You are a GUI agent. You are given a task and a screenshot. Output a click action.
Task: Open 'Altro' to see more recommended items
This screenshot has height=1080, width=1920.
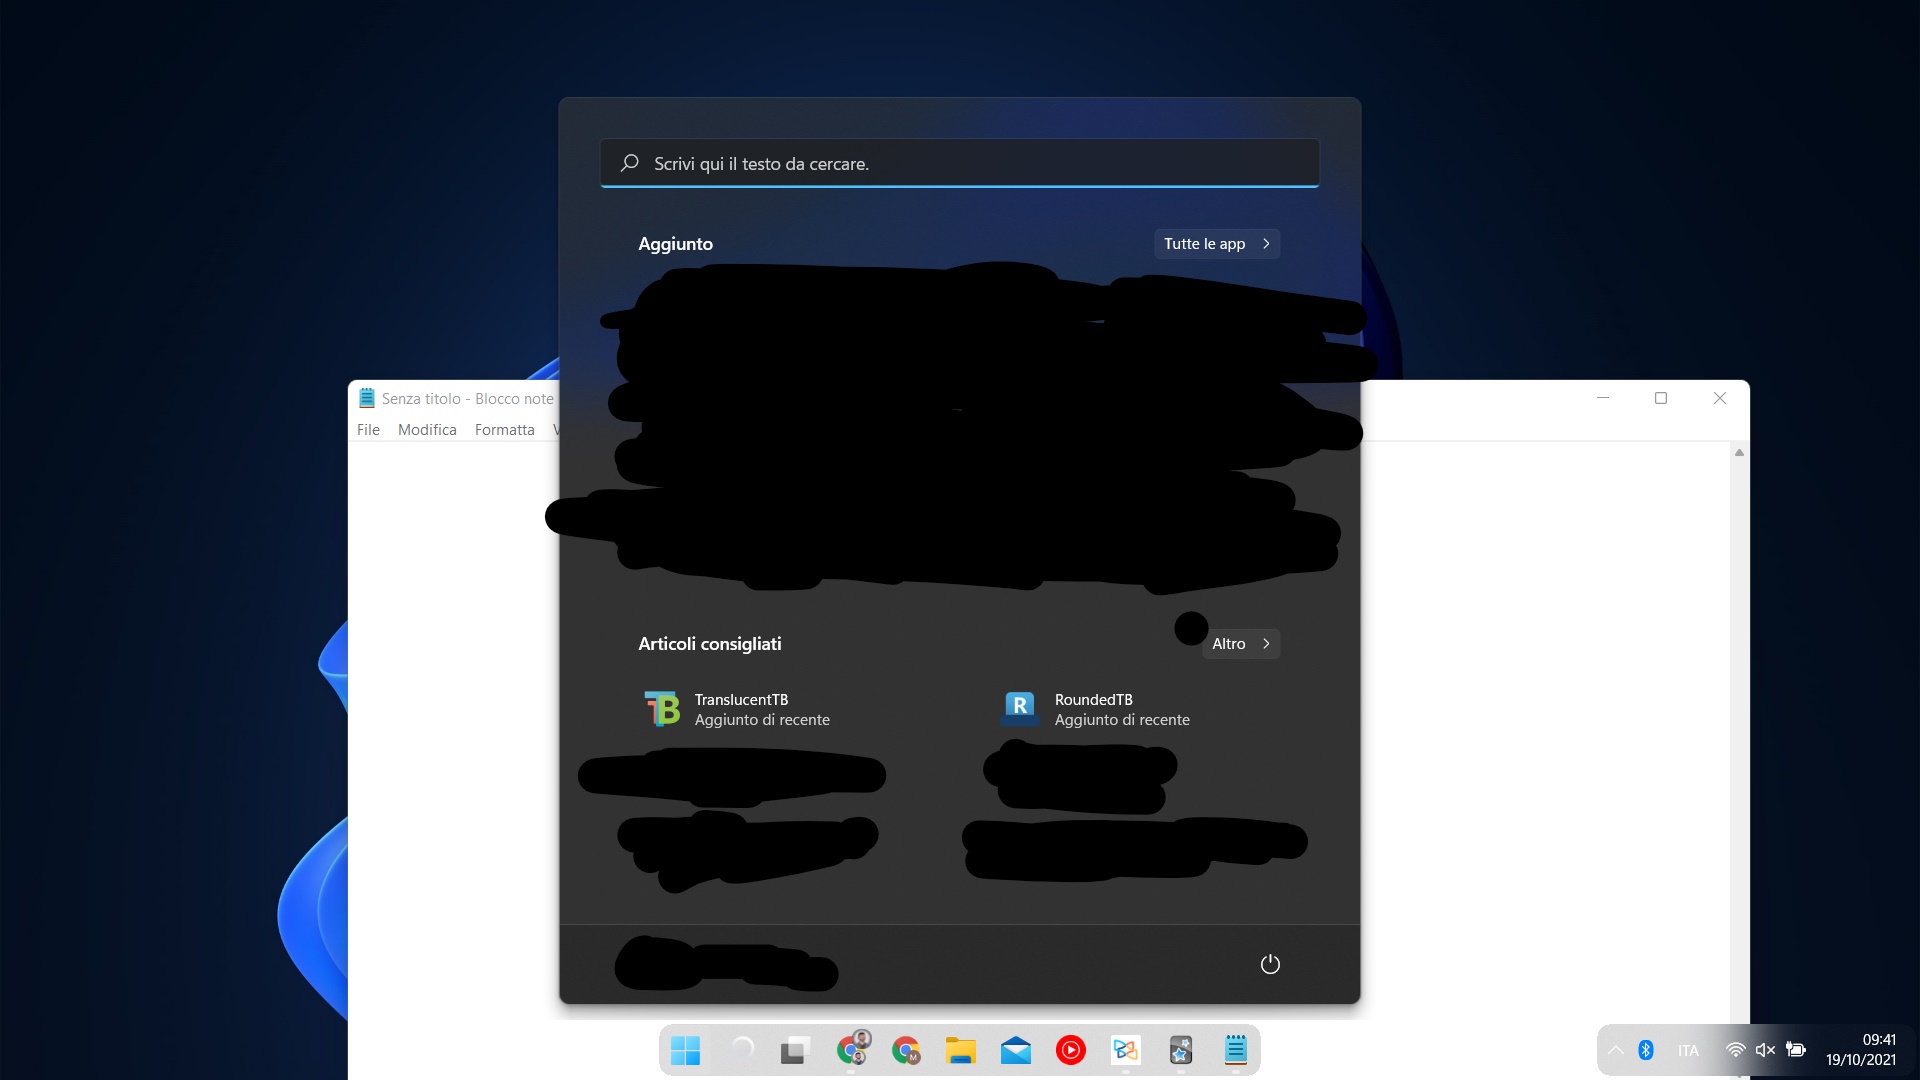(1240, 643)
